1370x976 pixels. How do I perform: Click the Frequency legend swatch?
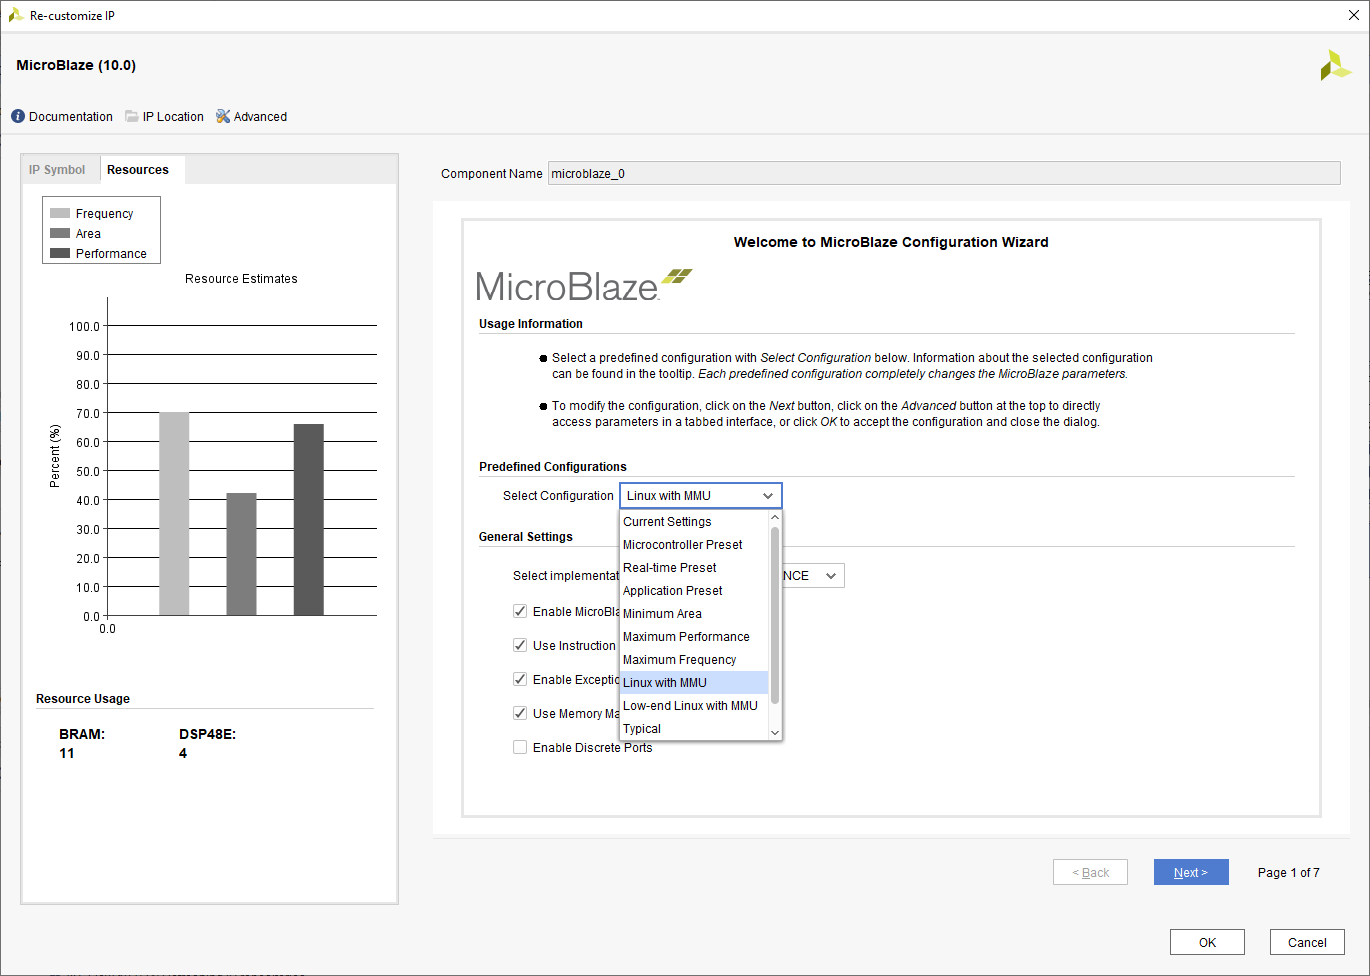[x=60, y=214]
